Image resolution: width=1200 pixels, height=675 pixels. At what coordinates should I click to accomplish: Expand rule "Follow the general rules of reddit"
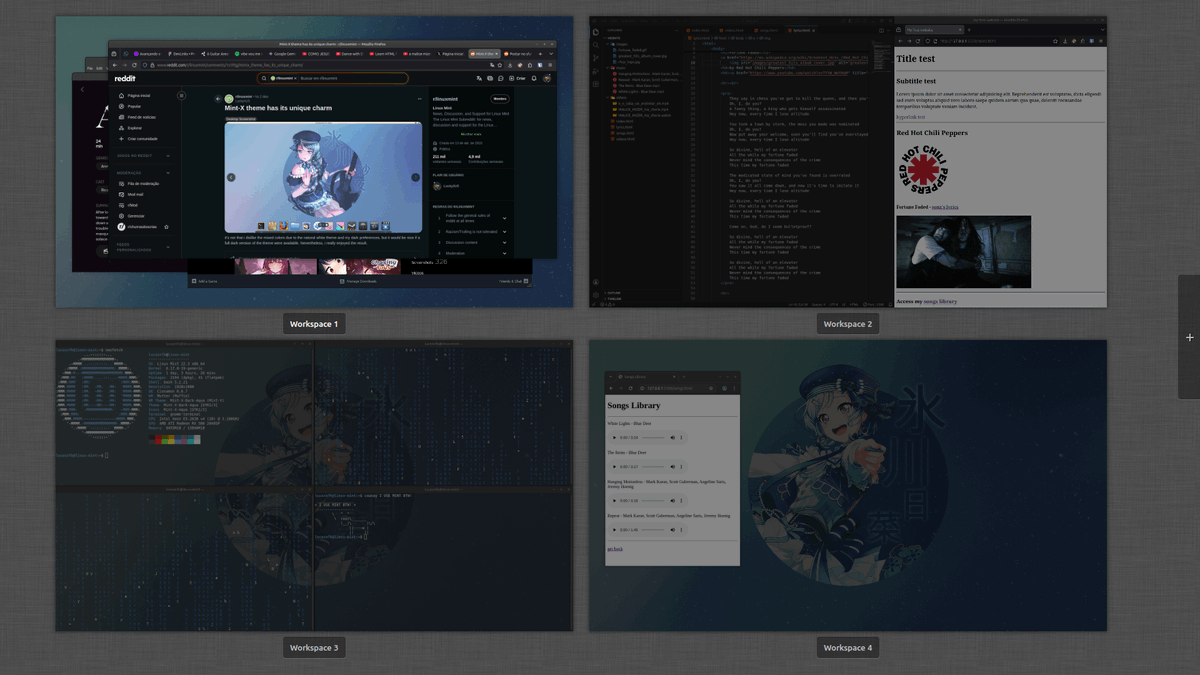pyautogui.click(x=470, y=218)
